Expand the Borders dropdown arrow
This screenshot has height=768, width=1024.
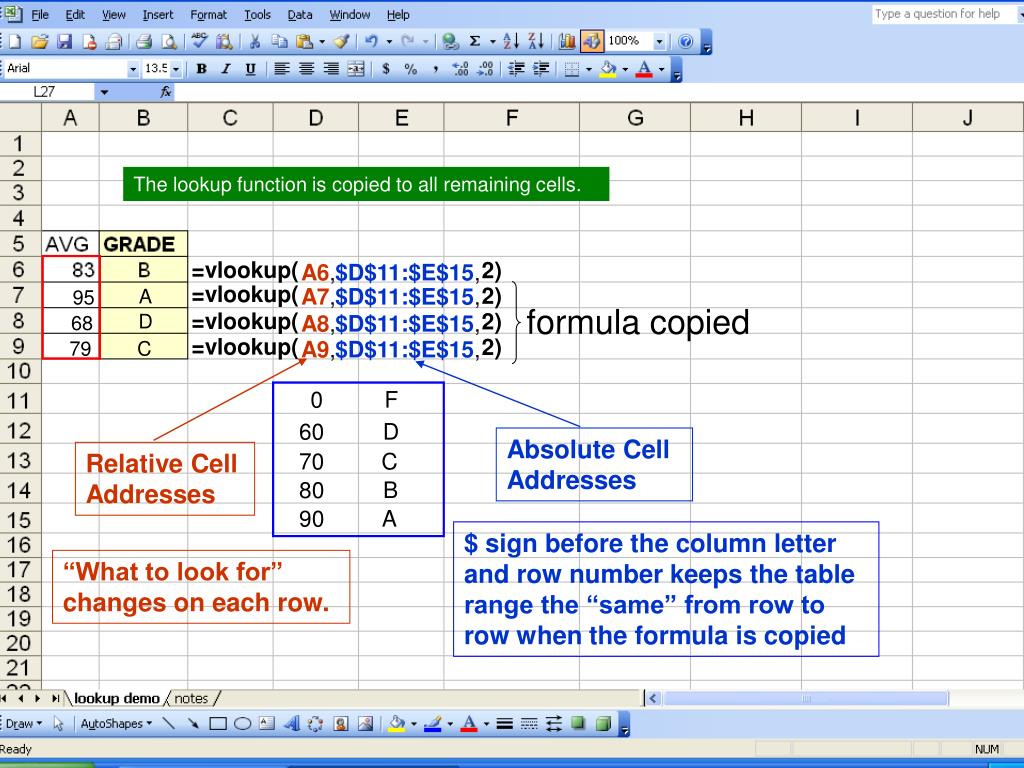point(588,69)
